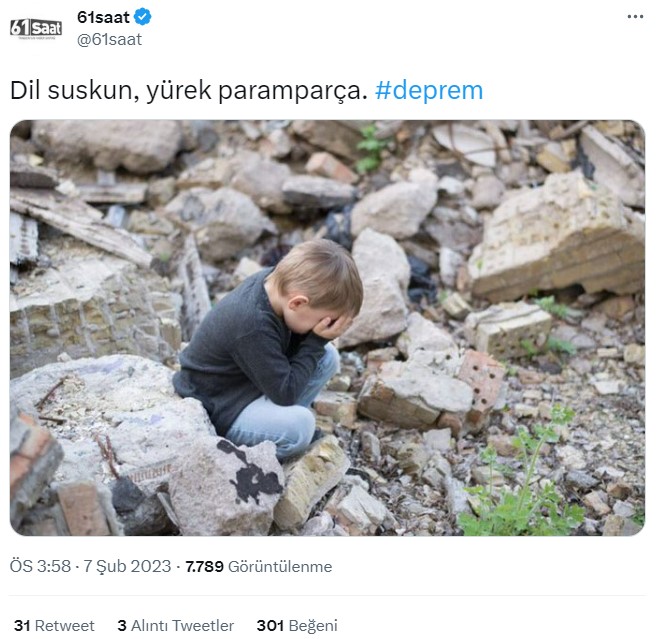
Task: Click the number 3 before Alıntı Tweetler
Action: (122, 626)
